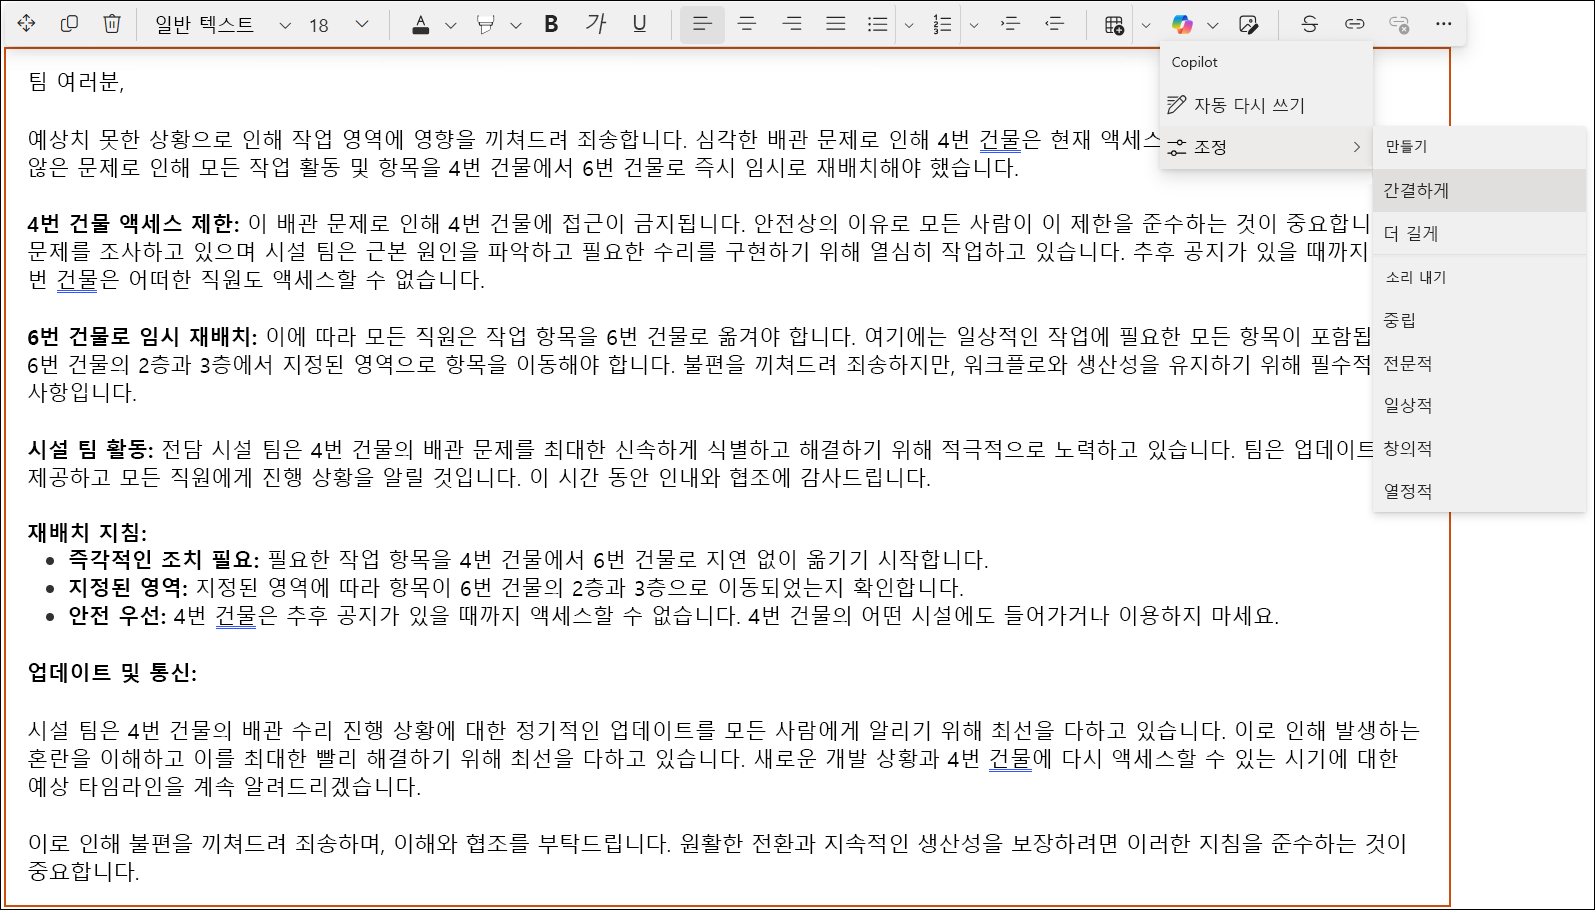Click the bullet text 안전 우선:

coord(117,615)
